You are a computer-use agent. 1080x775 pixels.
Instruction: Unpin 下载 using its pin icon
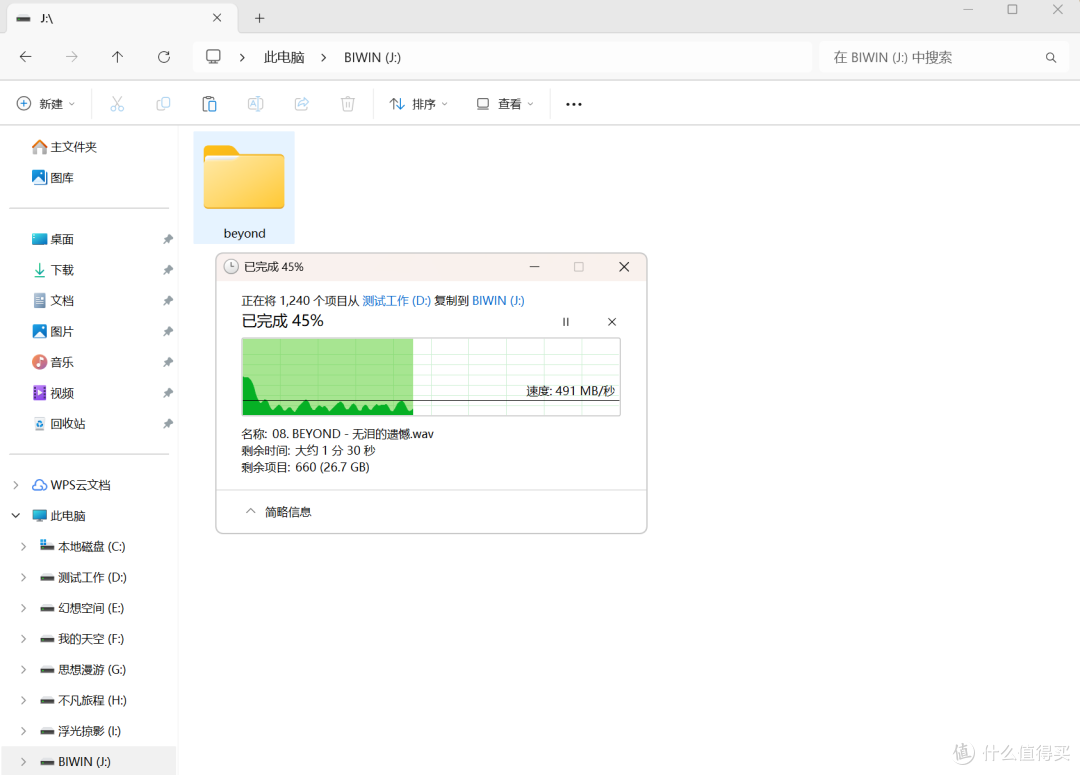(167, 270)
